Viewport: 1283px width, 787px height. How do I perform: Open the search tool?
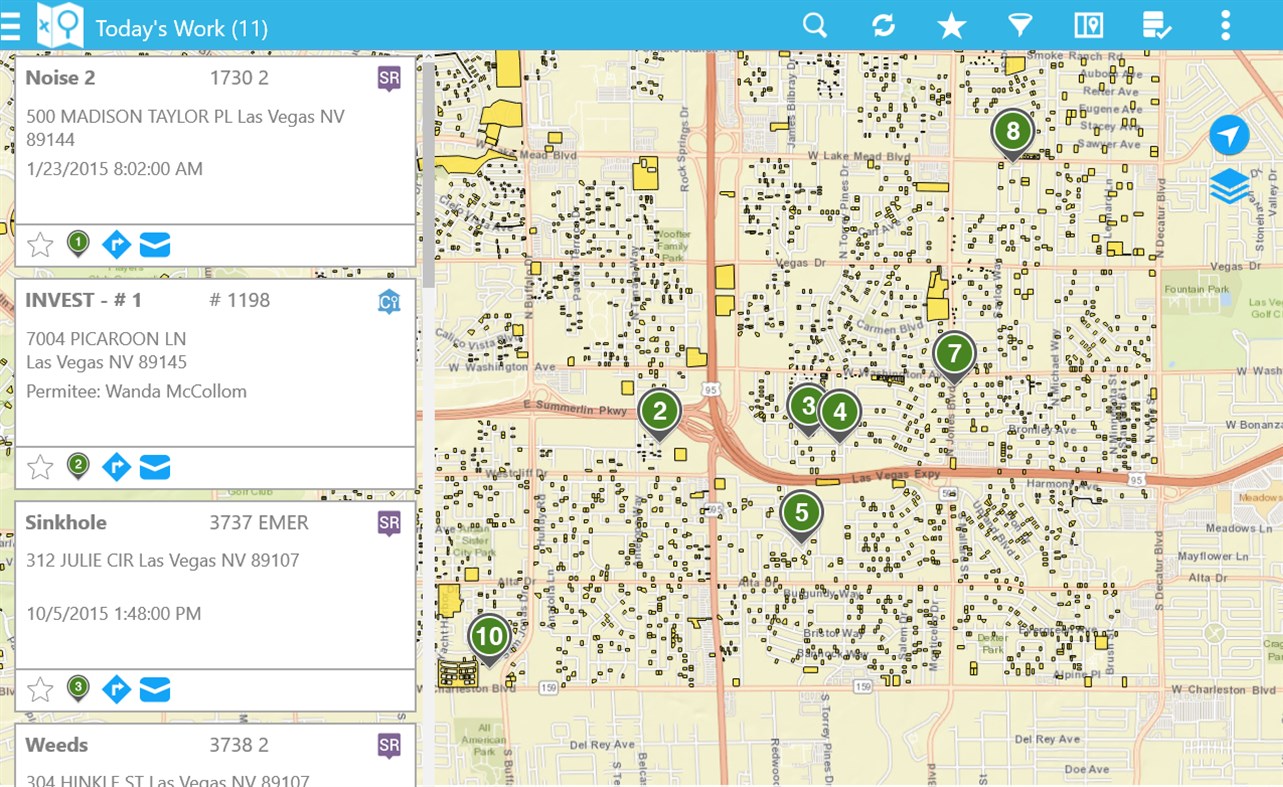(x=815, y=25)
